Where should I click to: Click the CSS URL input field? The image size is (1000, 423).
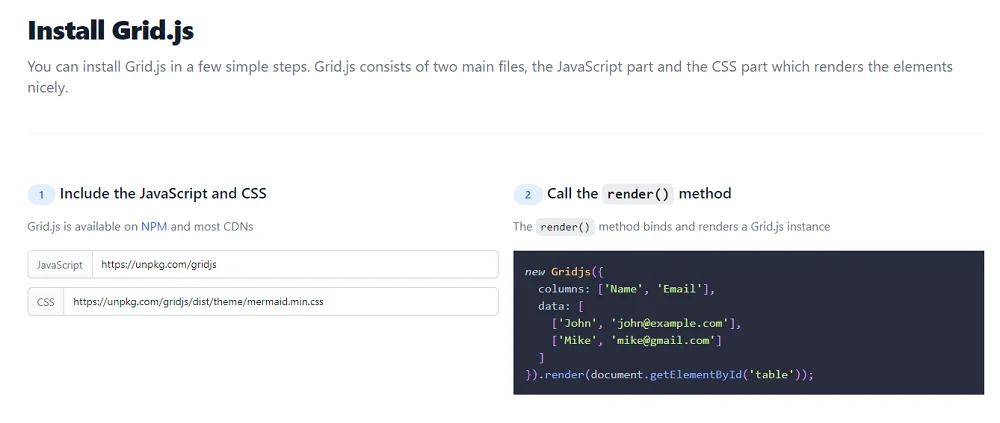(x=281, y=301)
